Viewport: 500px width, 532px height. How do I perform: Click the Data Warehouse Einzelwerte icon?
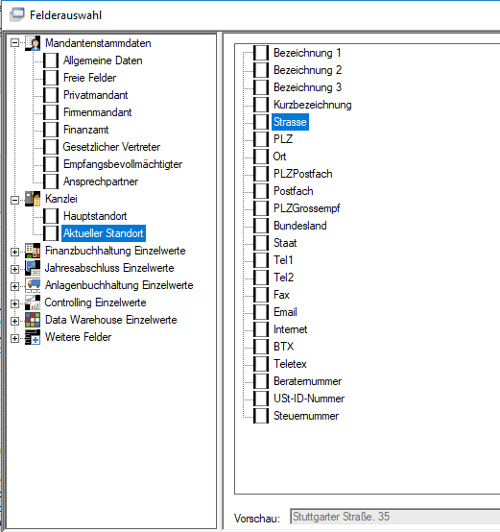(33, 320)
